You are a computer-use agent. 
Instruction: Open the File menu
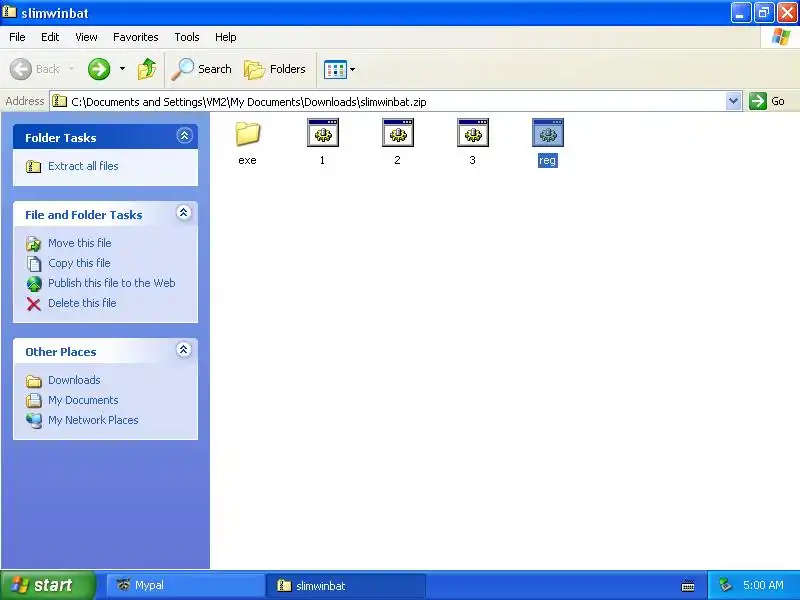[17, 37]
